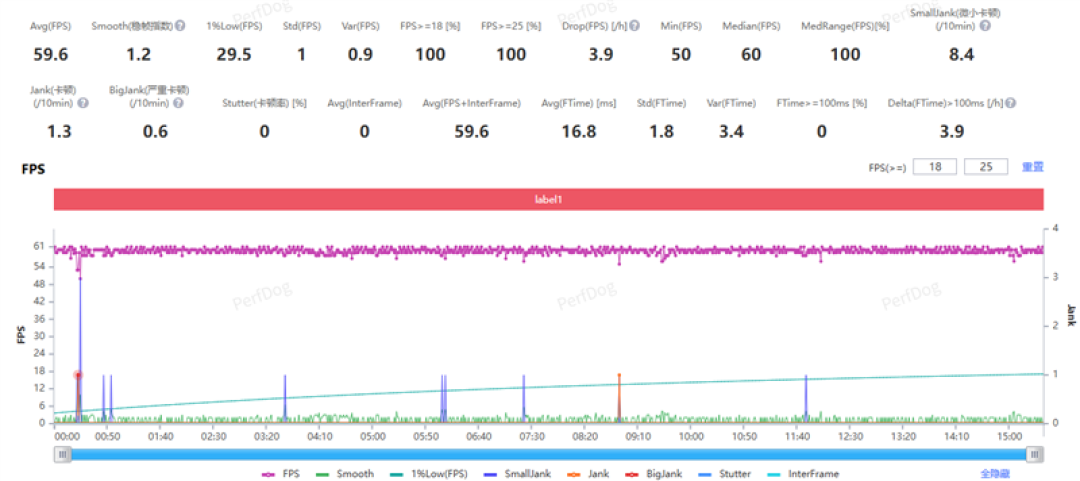Open help icon beside BigJank (/10min)

[x=178, y=103]
